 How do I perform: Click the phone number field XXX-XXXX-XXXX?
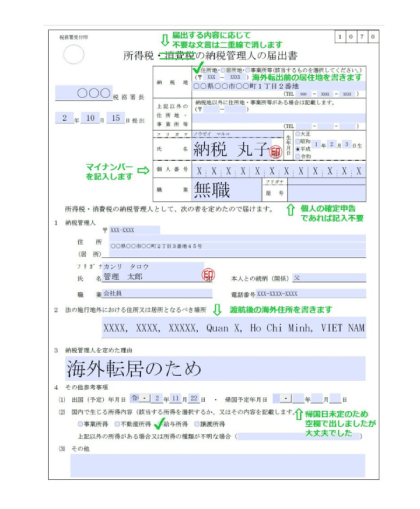click(311, 293)
